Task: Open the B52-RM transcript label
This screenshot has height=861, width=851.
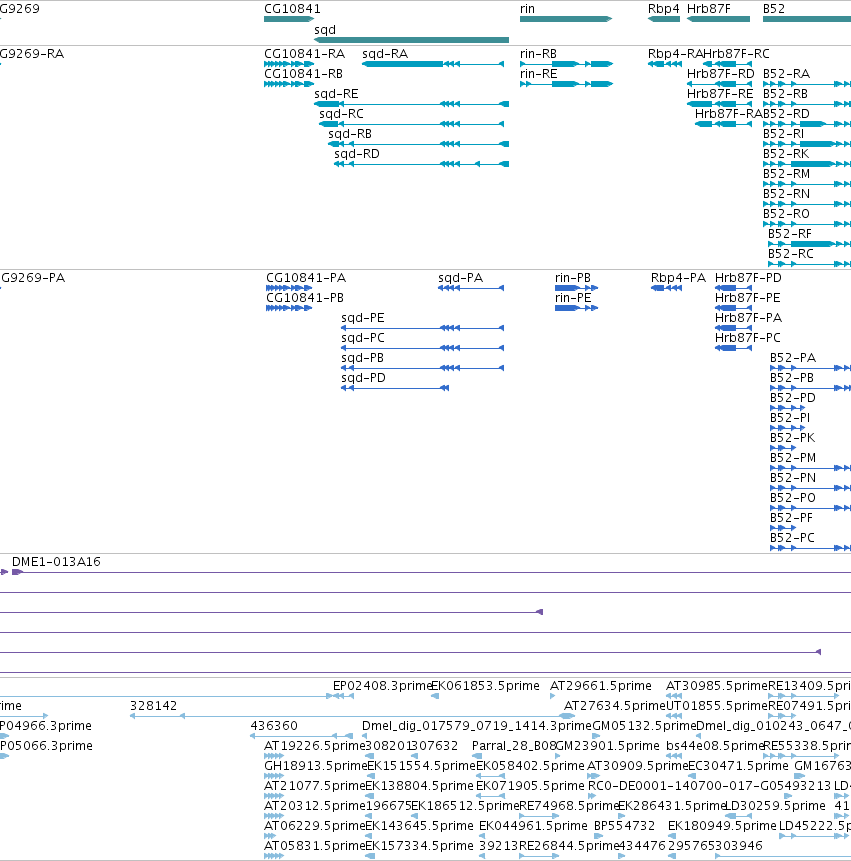Action: coord(786,174)
